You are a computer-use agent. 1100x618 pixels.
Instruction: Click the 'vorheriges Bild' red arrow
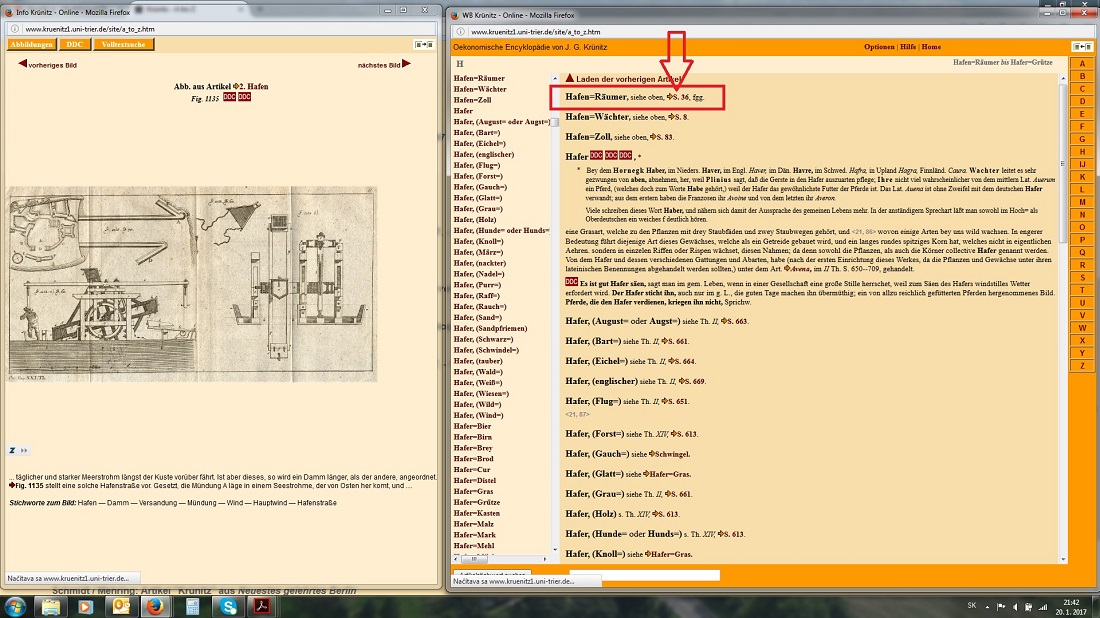click(23, 65)
